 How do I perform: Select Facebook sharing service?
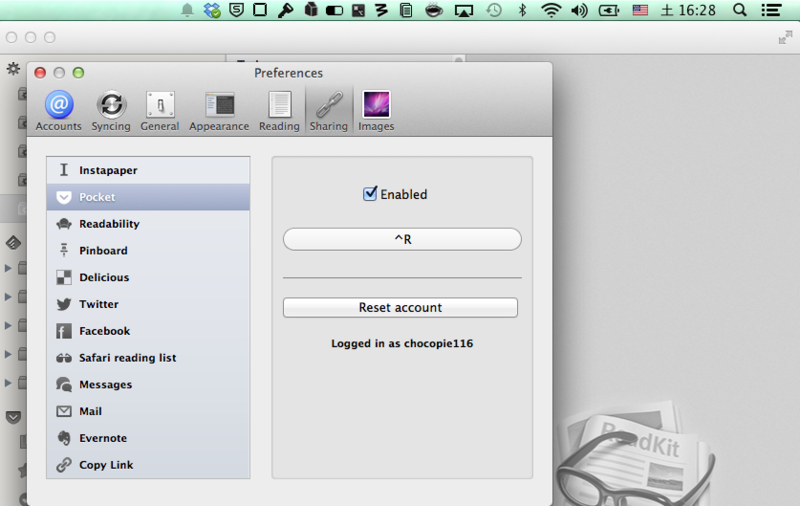pos(148,331)
